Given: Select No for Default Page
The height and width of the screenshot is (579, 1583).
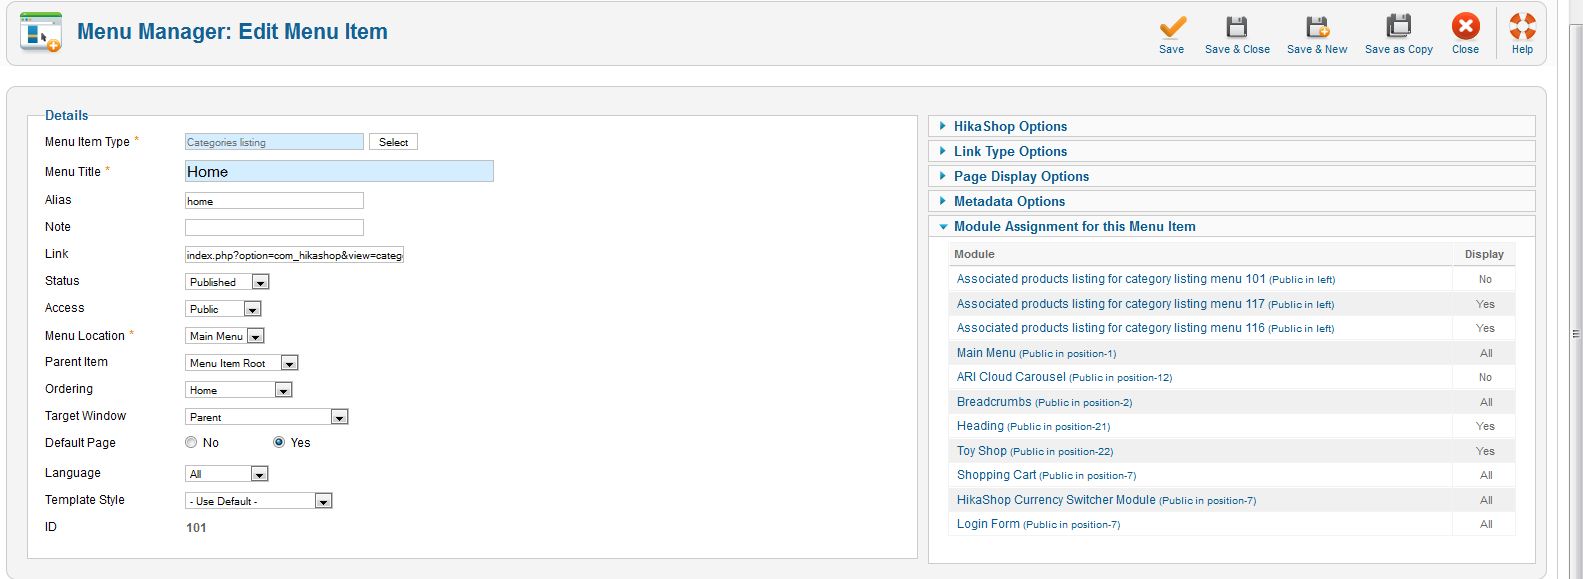Looking at the screenshot, I should pyautogui.click(x=191, y=442).
